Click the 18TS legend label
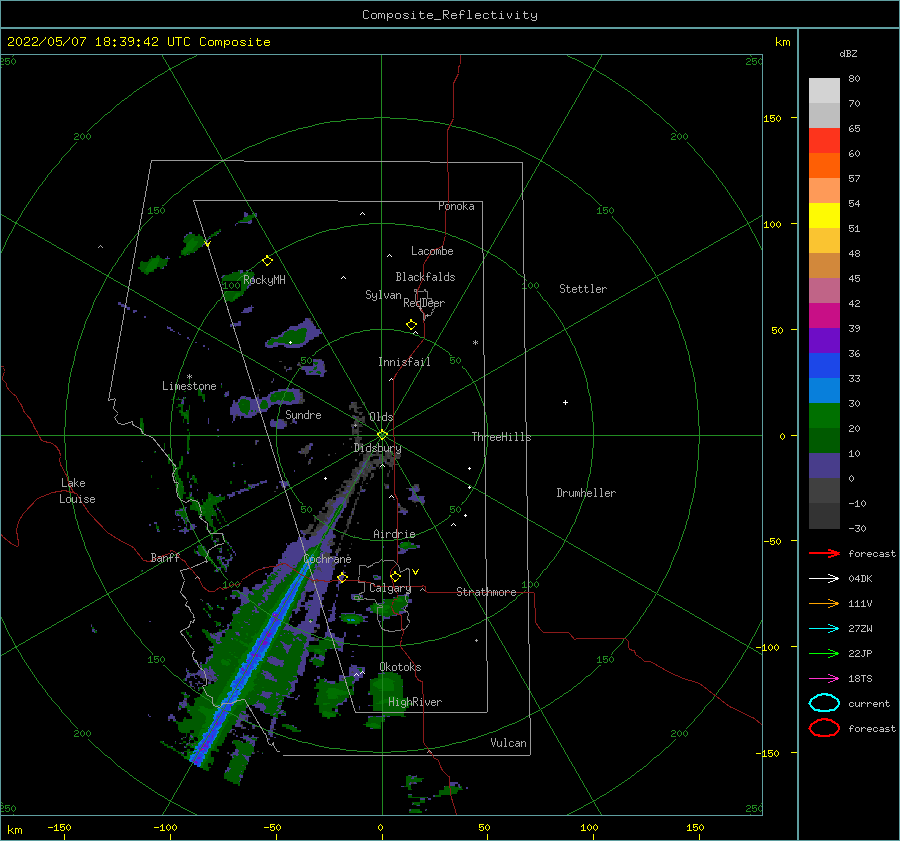900x841 pixels. tap(860, 679)
